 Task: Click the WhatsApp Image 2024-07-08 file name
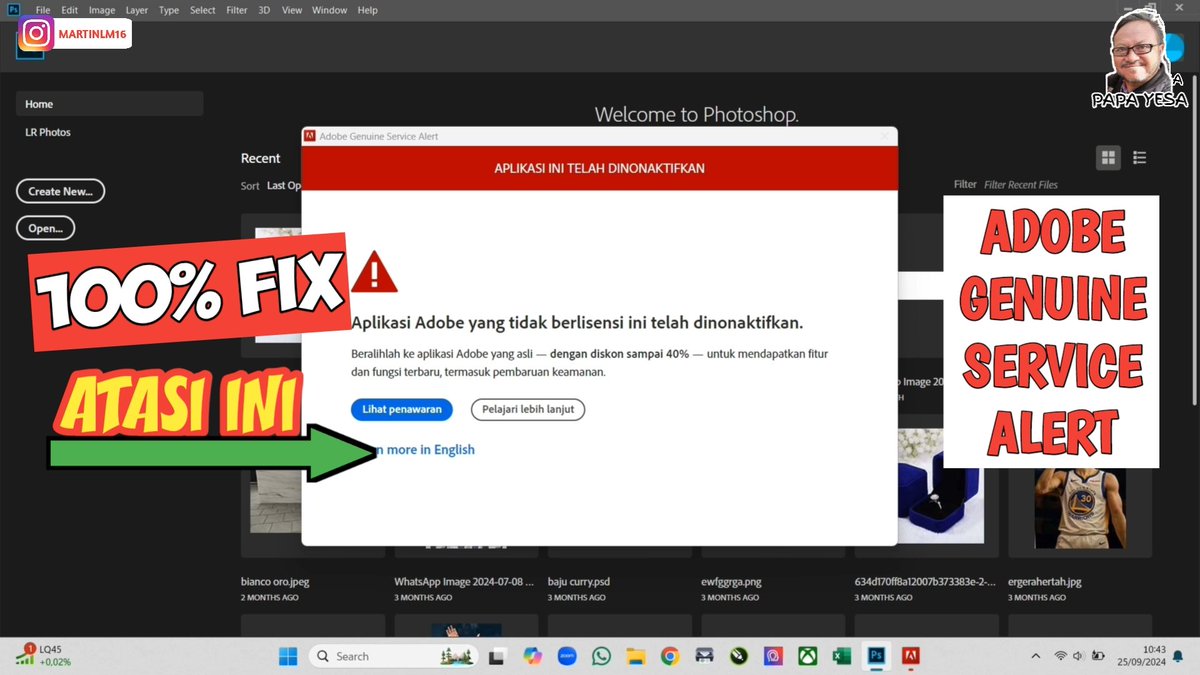464,581
